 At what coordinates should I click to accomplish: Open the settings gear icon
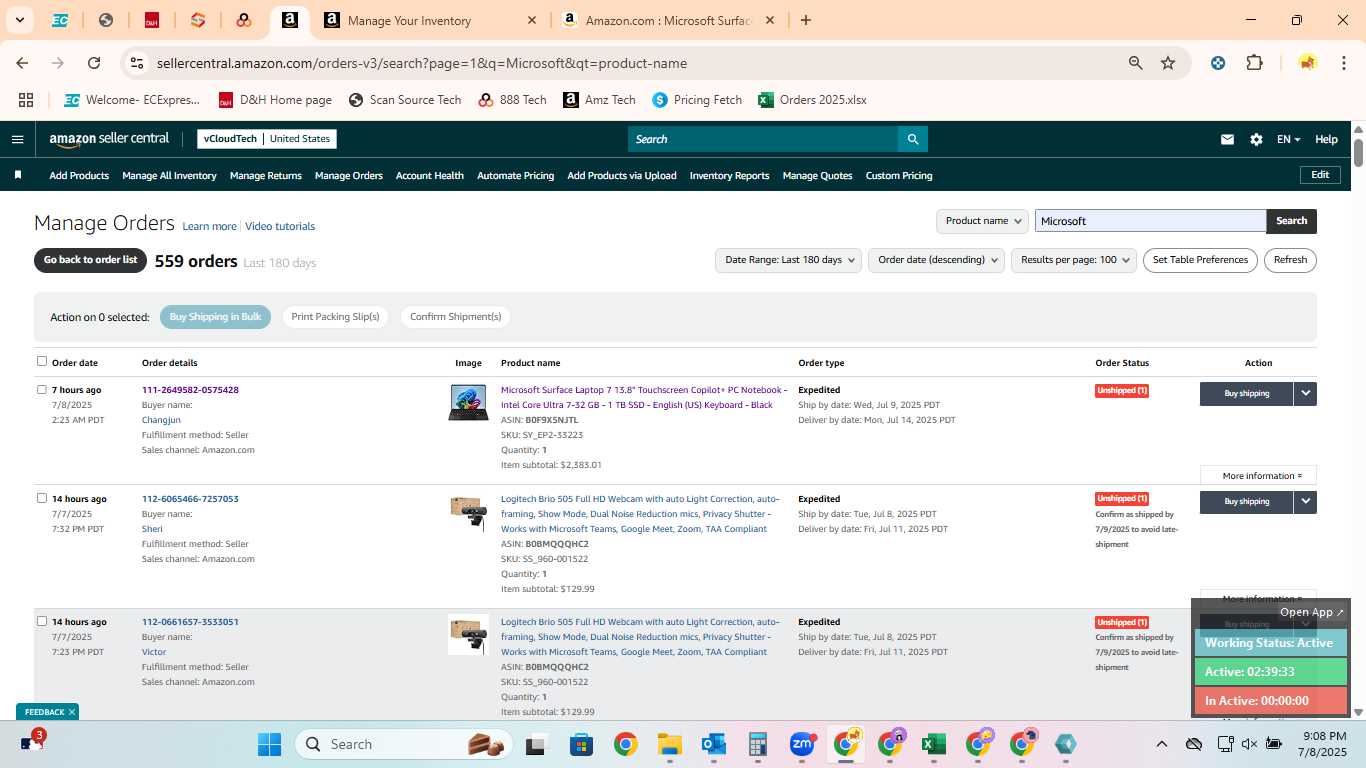(x=1256, y=139)
